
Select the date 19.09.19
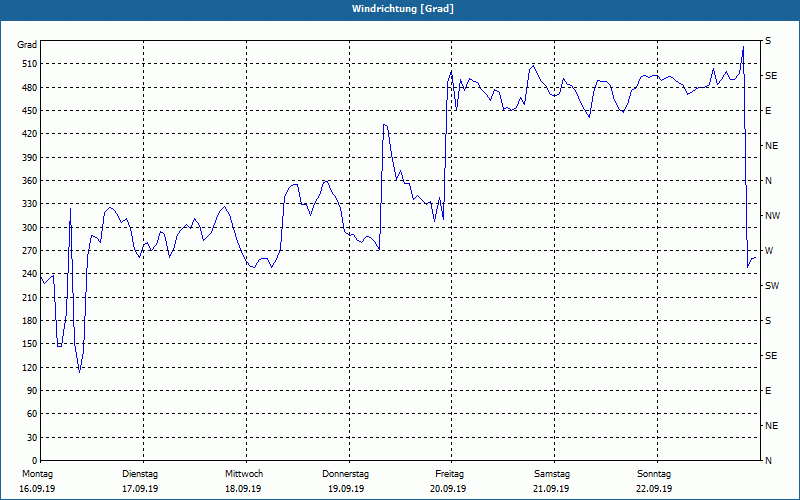click(x=346, y=489)
